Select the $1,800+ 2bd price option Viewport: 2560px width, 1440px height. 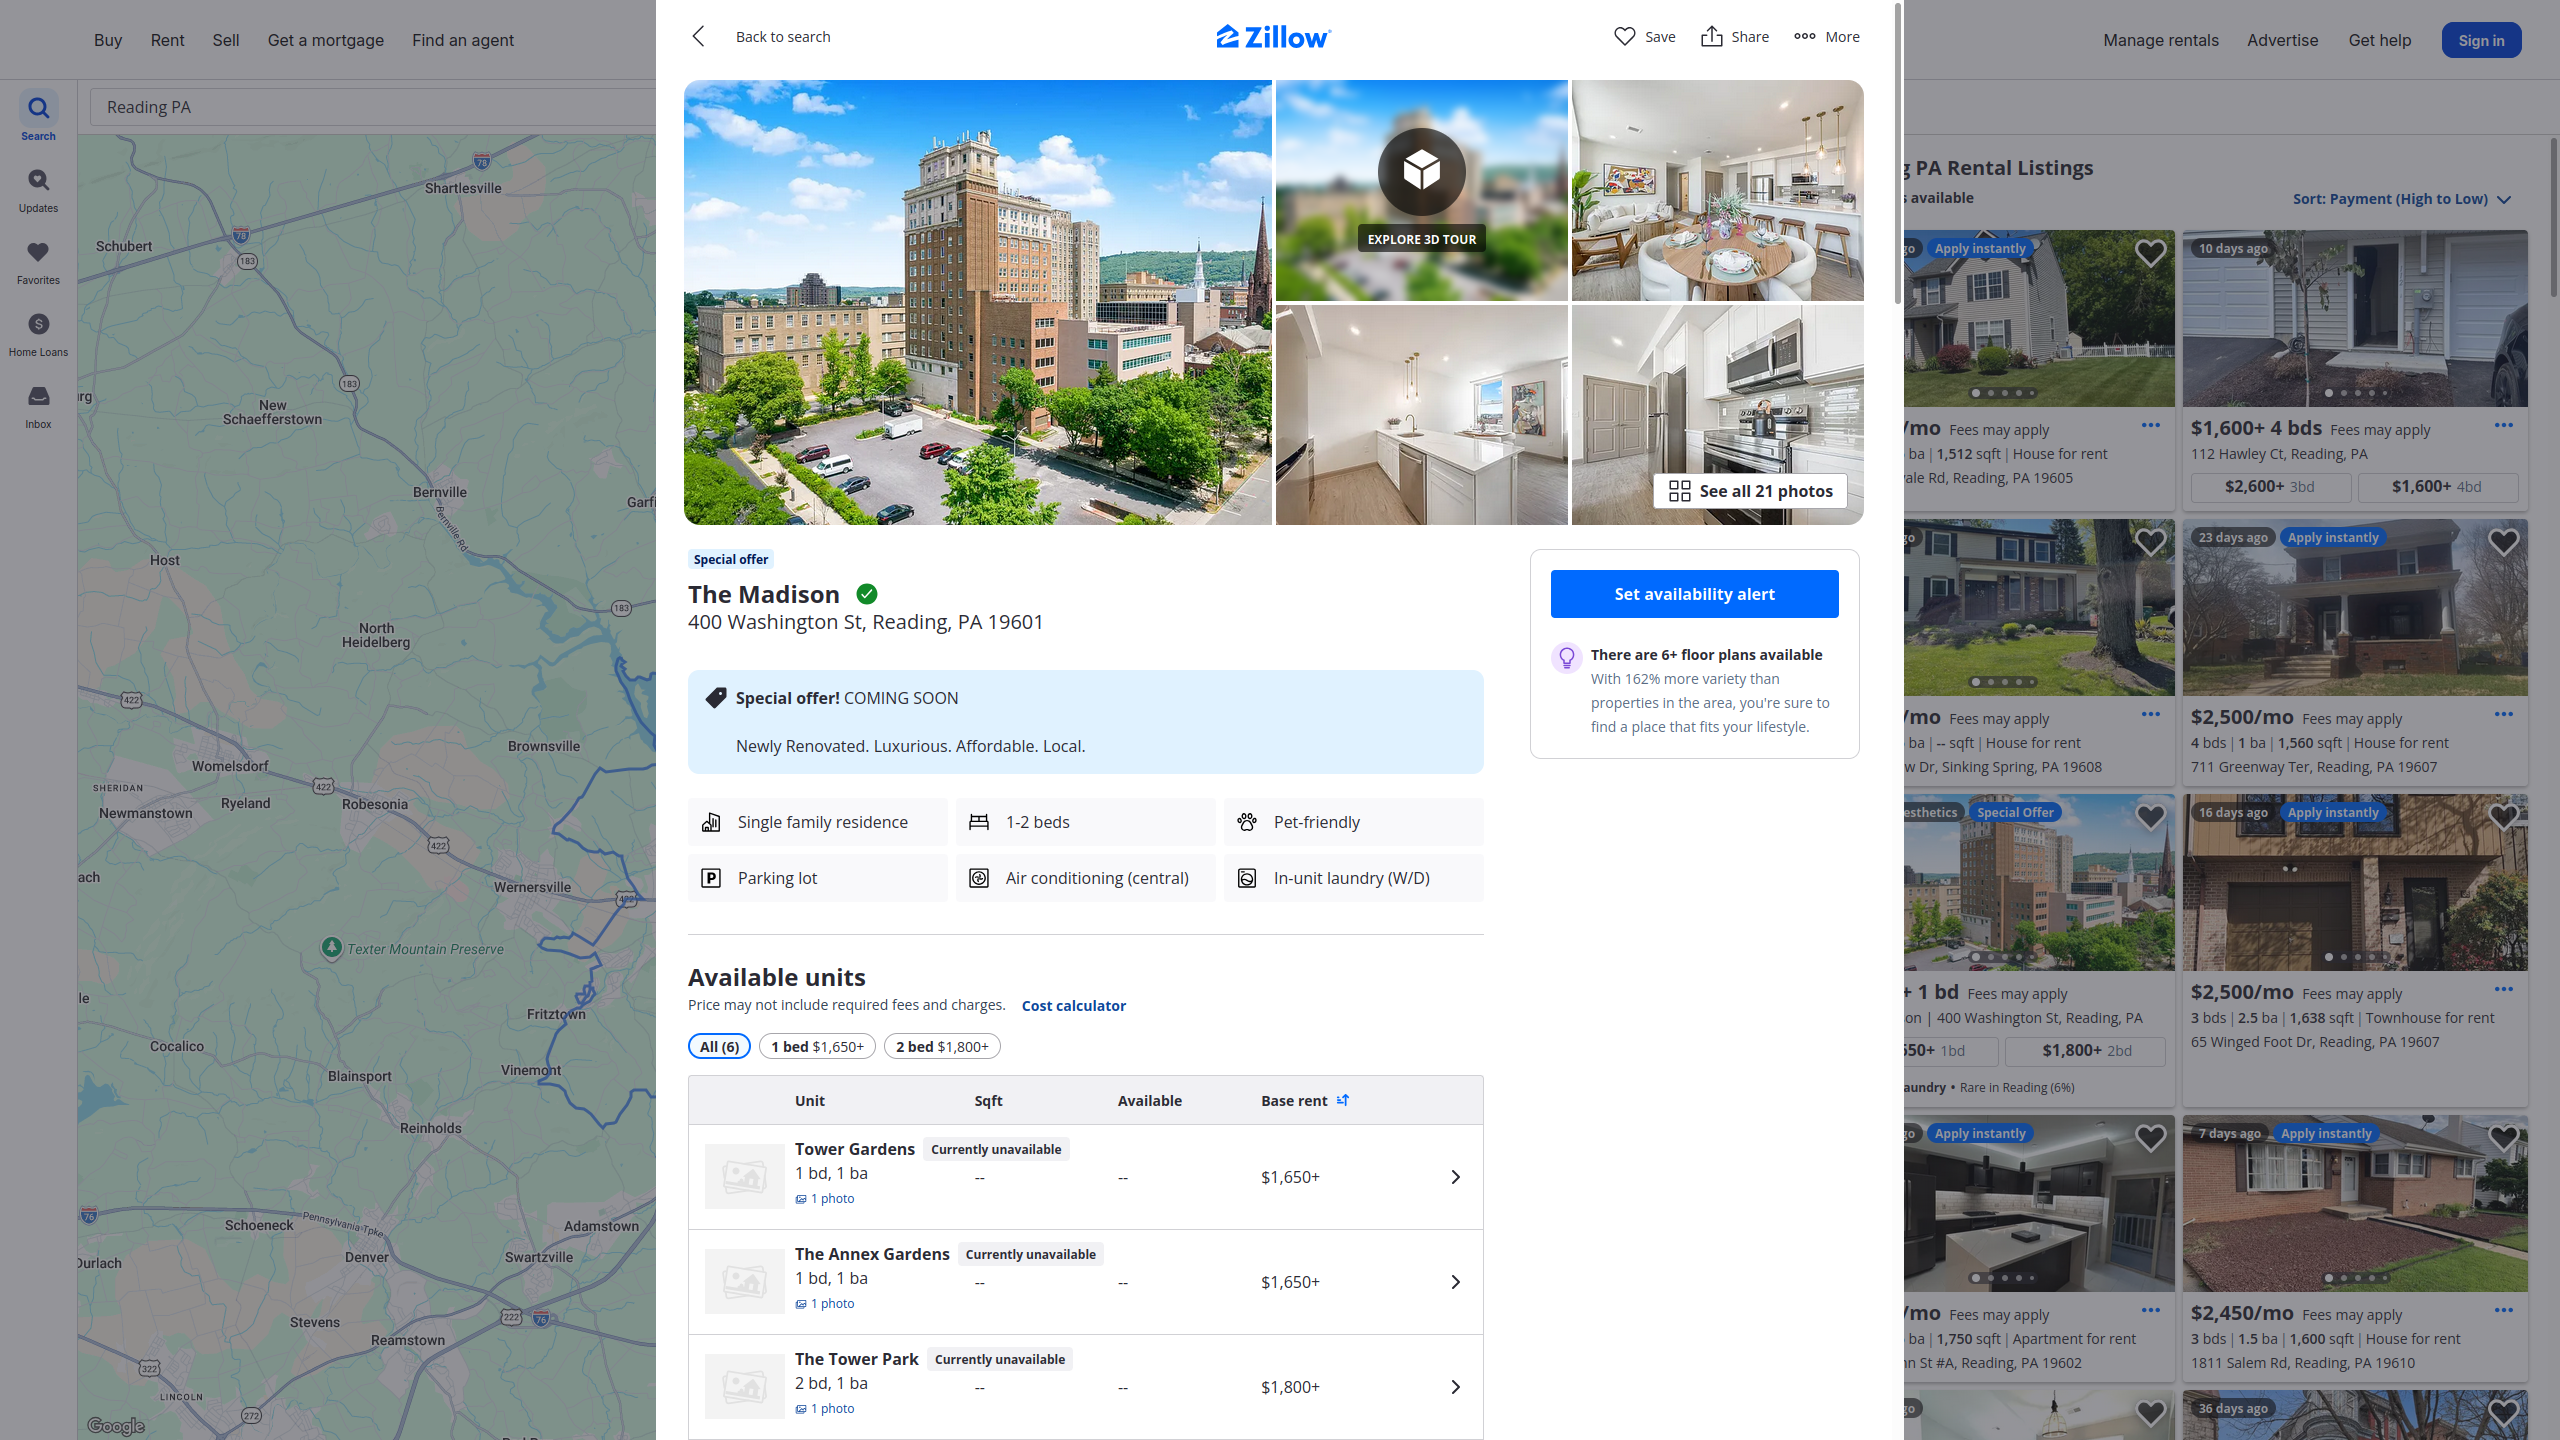click(x=2086, y=1051)
